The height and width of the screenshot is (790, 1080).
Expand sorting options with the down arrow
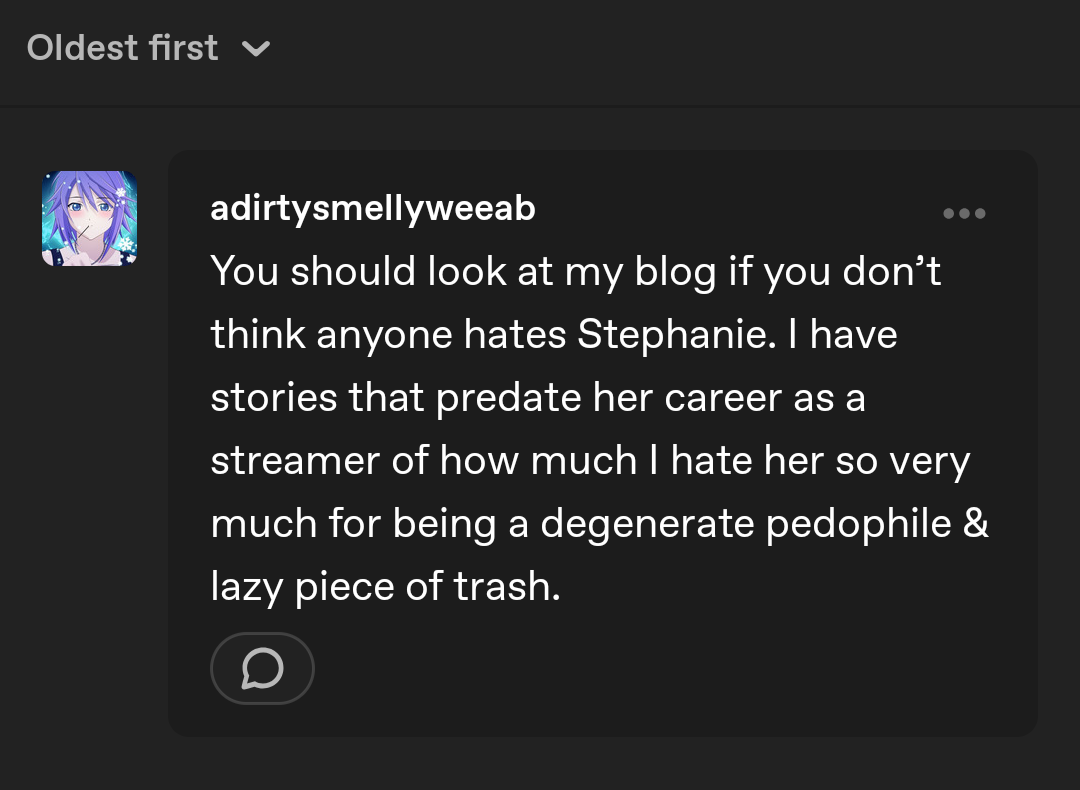[x=256, y=48]
